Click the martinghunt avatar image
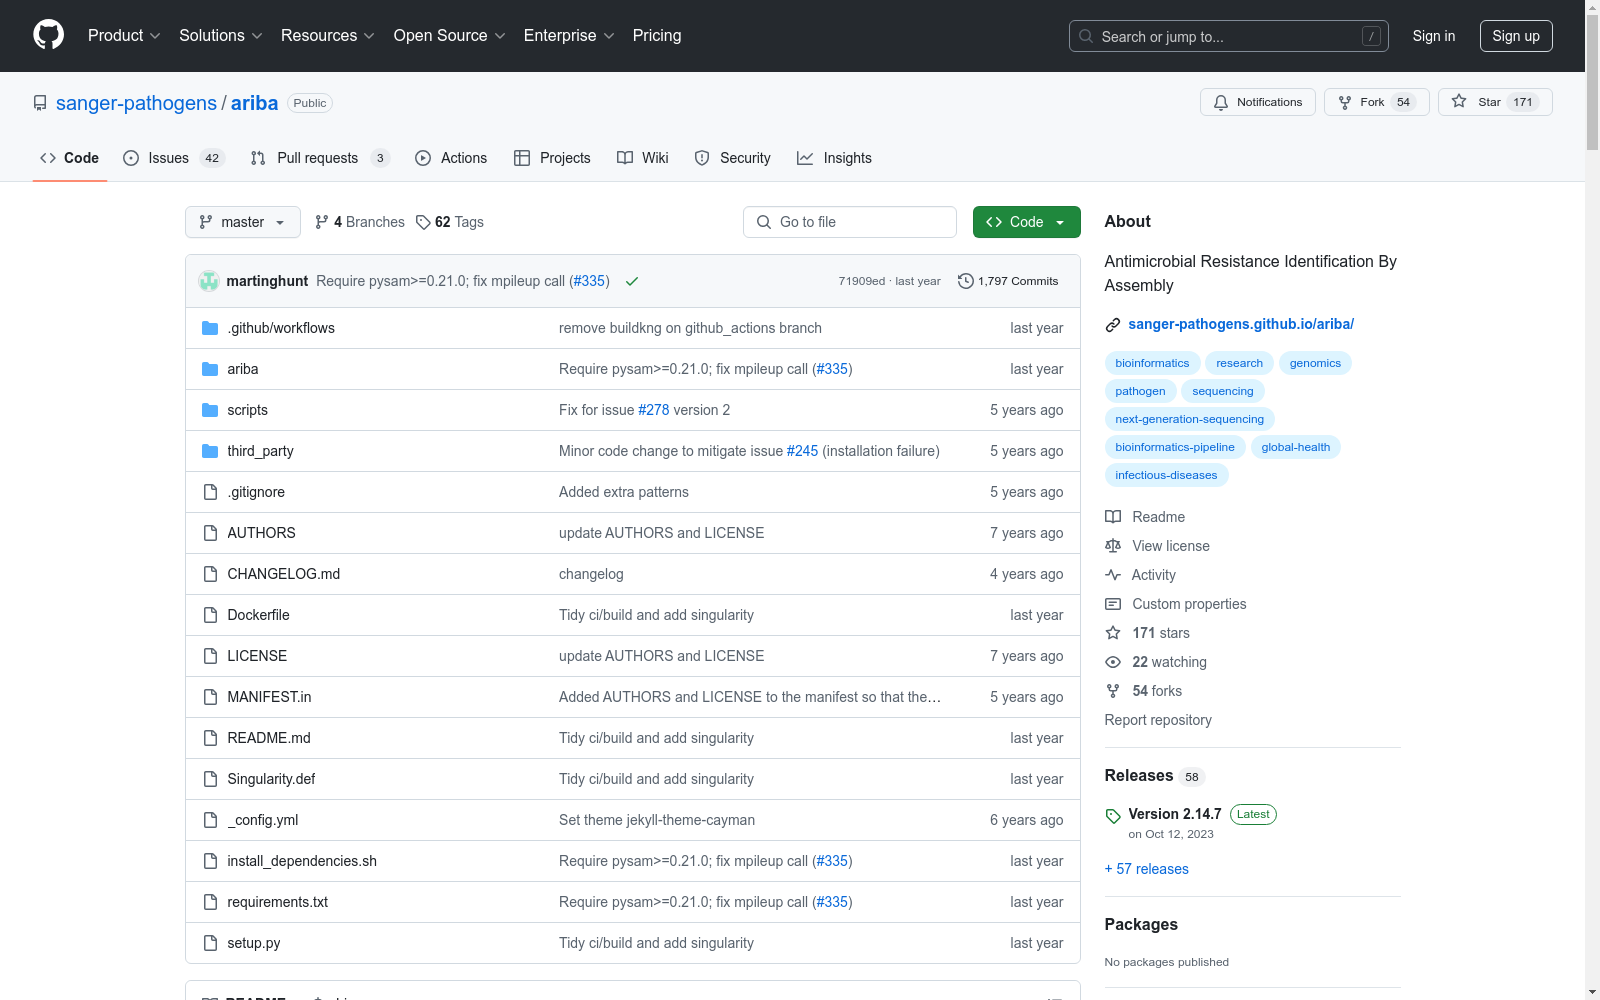 click(209, 281)
